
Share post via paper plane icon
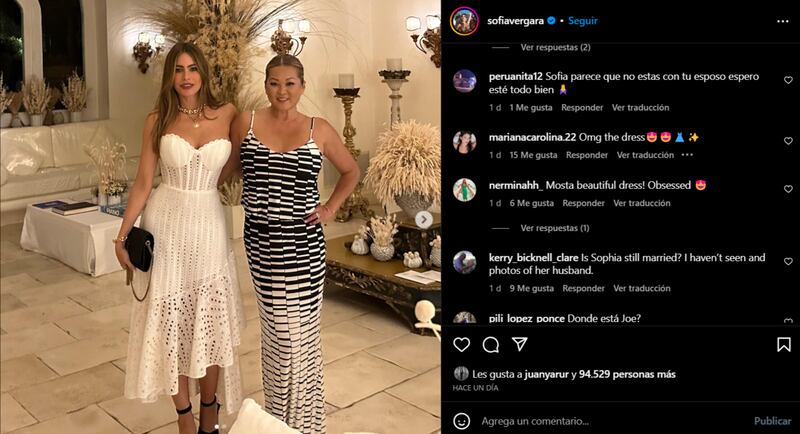[x=519, y=344]
